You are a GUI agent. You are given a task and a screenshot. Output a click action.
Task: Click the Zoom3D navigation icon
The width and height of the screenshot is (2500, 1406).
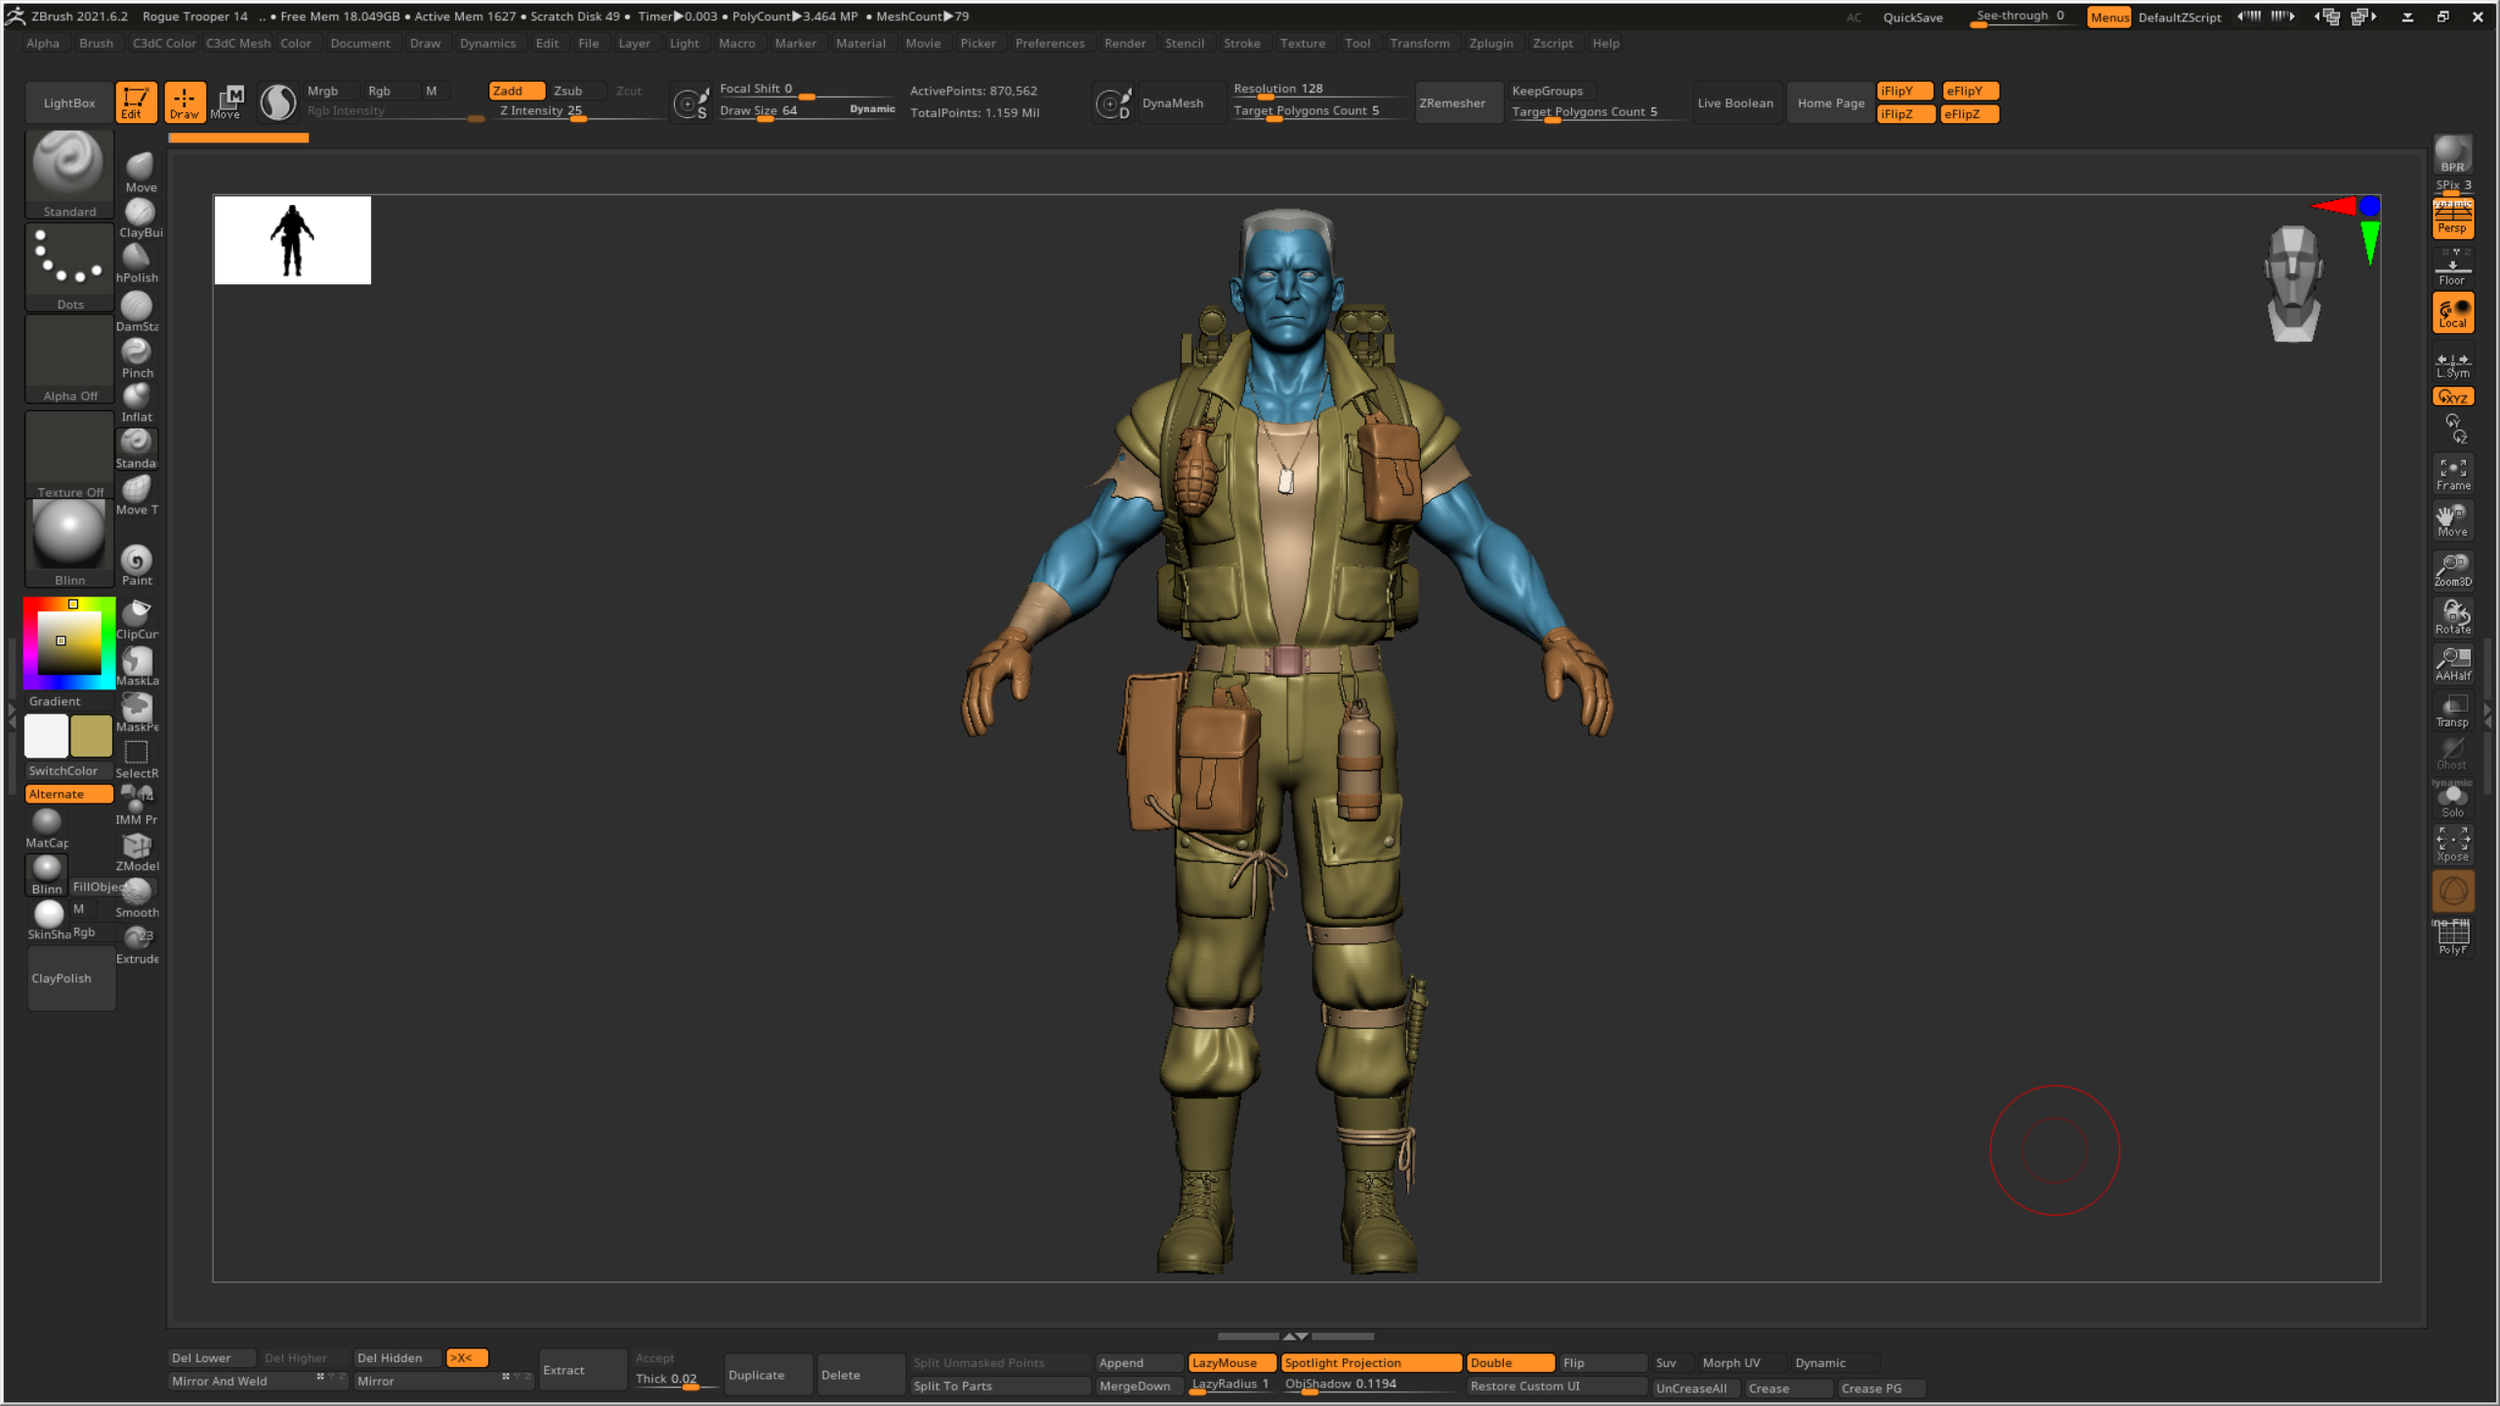2452,570
